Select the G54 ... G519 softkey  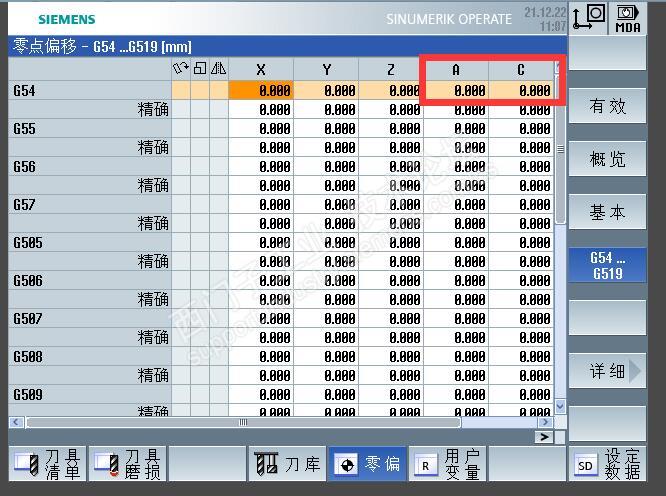pos(607,265)
